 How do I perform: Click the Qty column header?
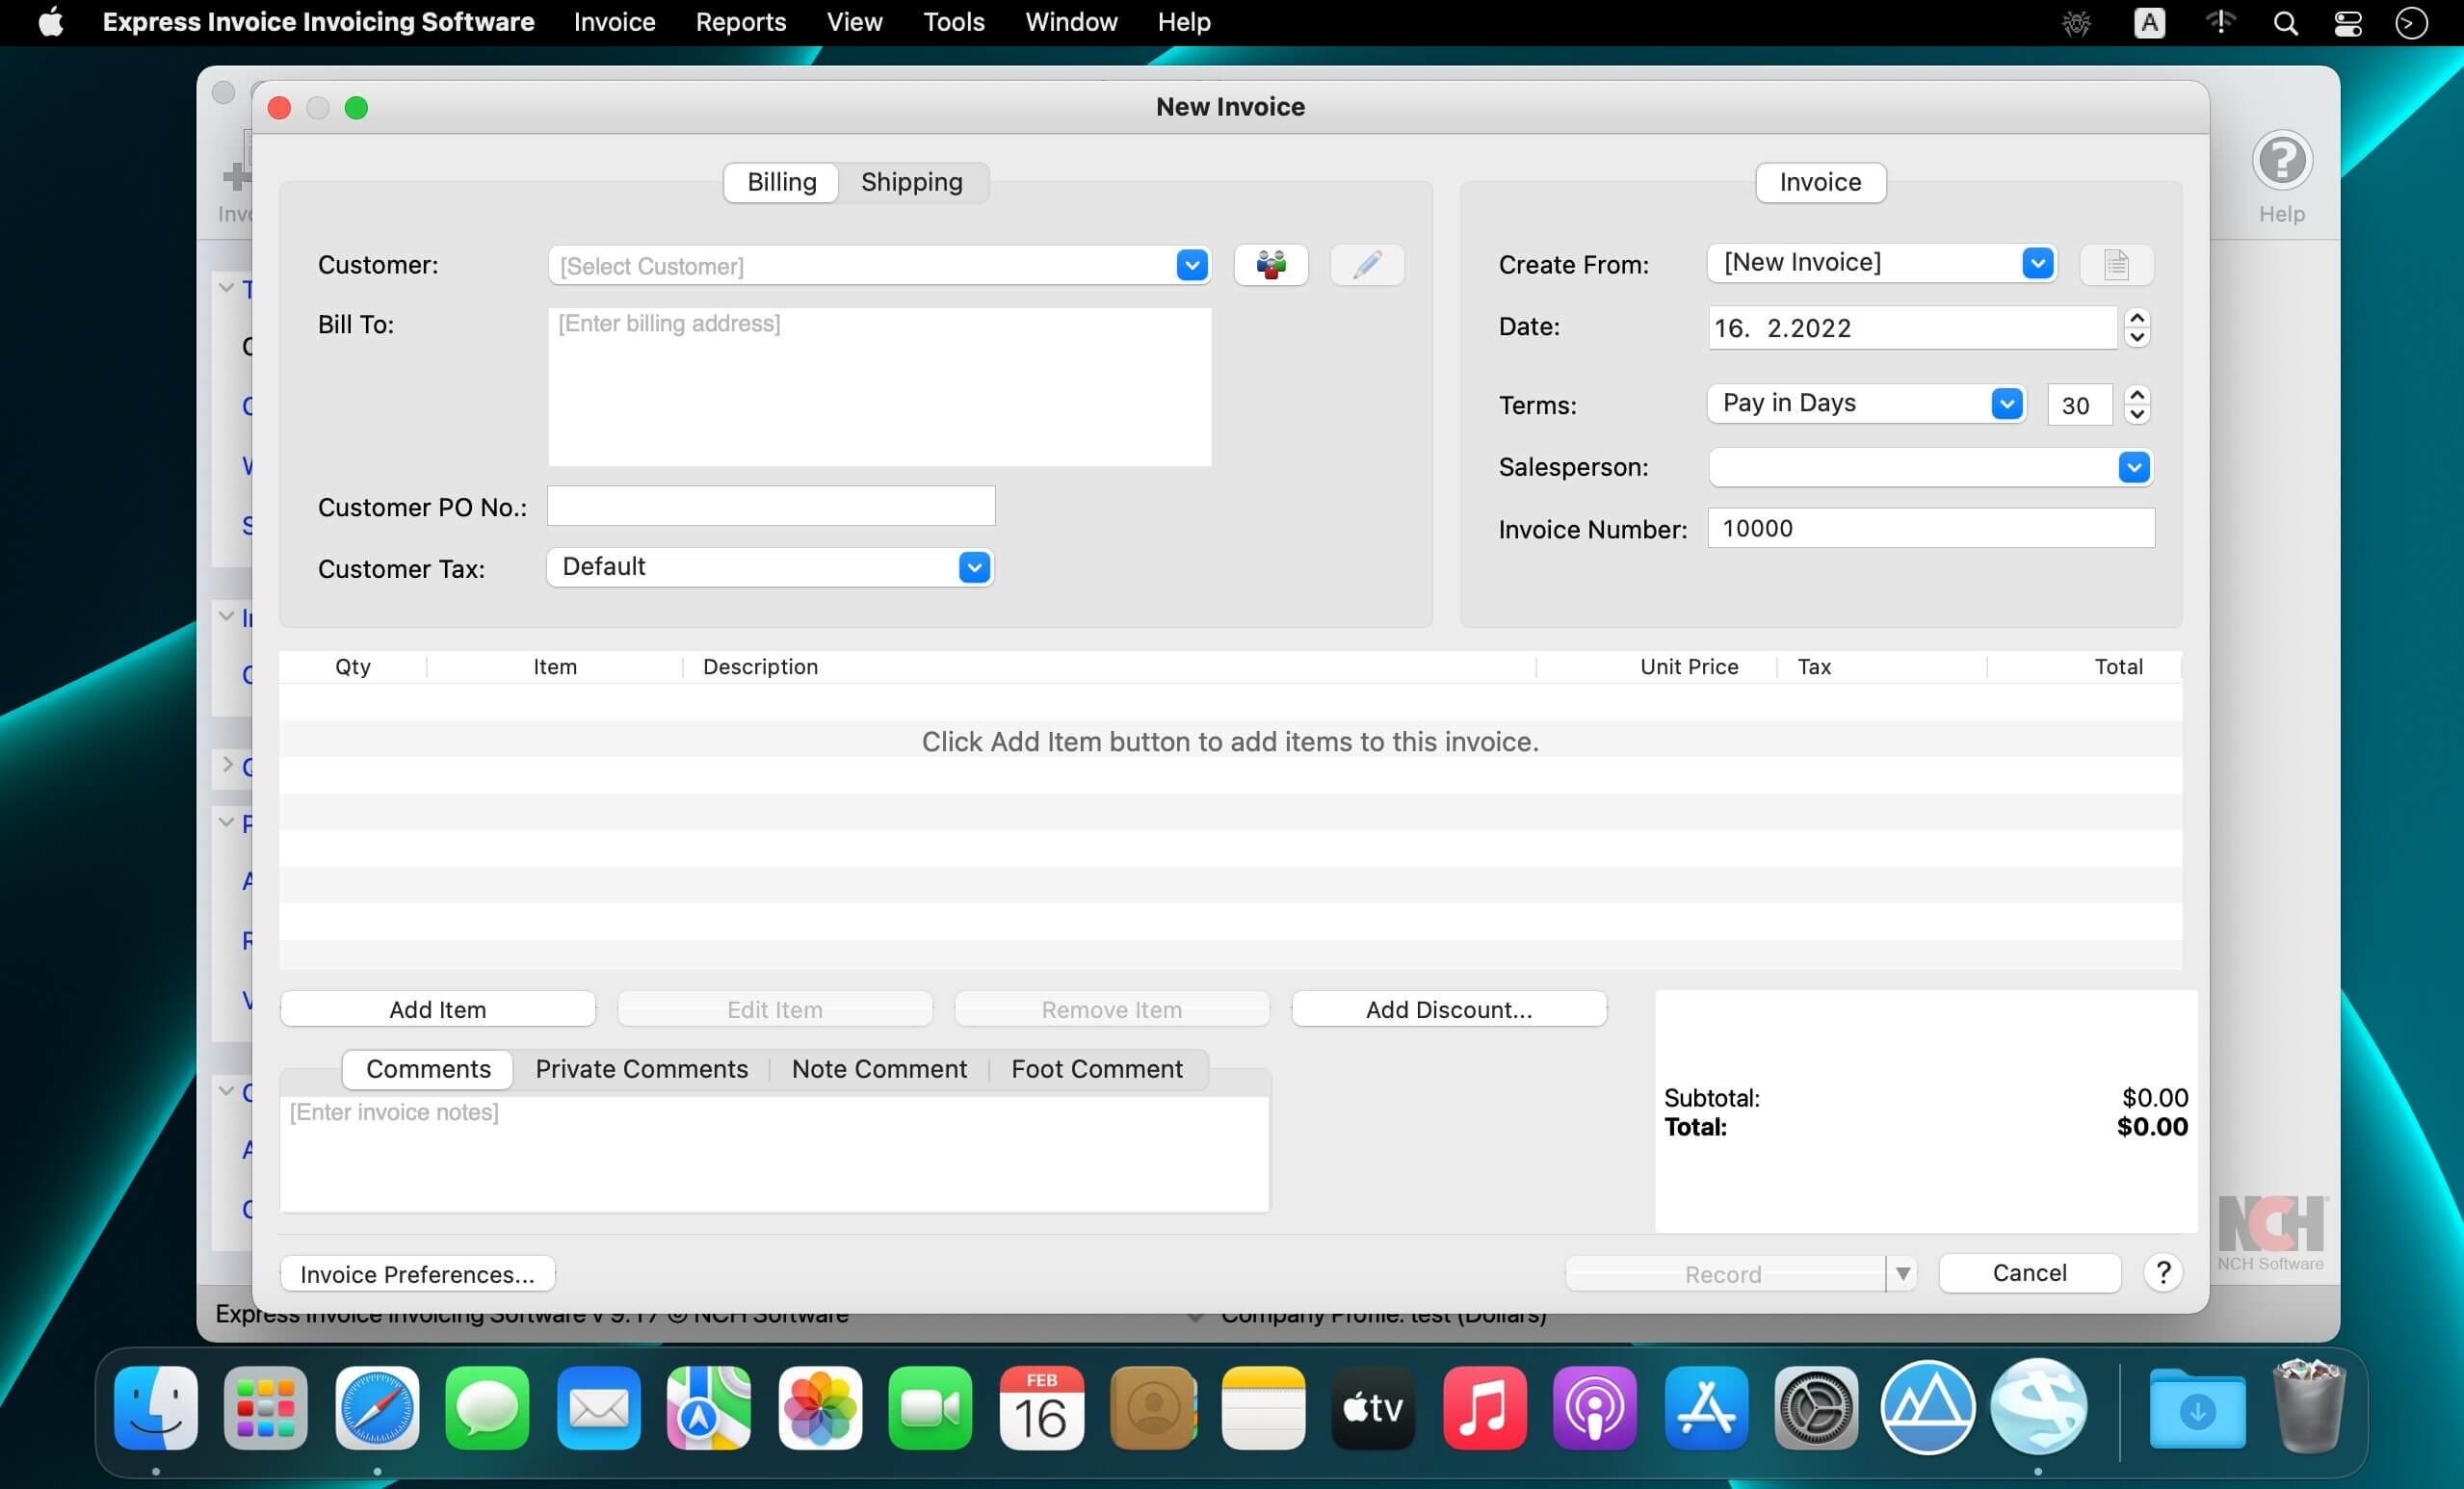(x=353, y=666)
